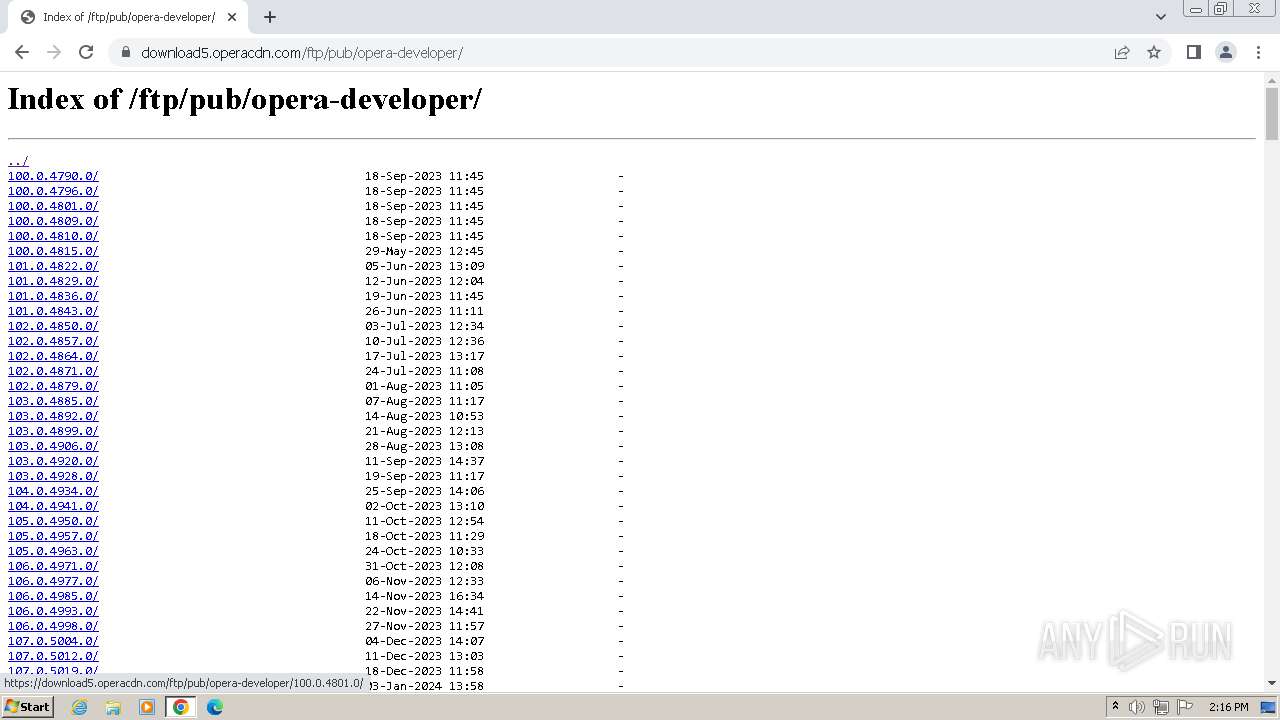Open the 103.0.4928.0/ directory
Viewport: 1280px width, 720px height.
pos(53,476)
